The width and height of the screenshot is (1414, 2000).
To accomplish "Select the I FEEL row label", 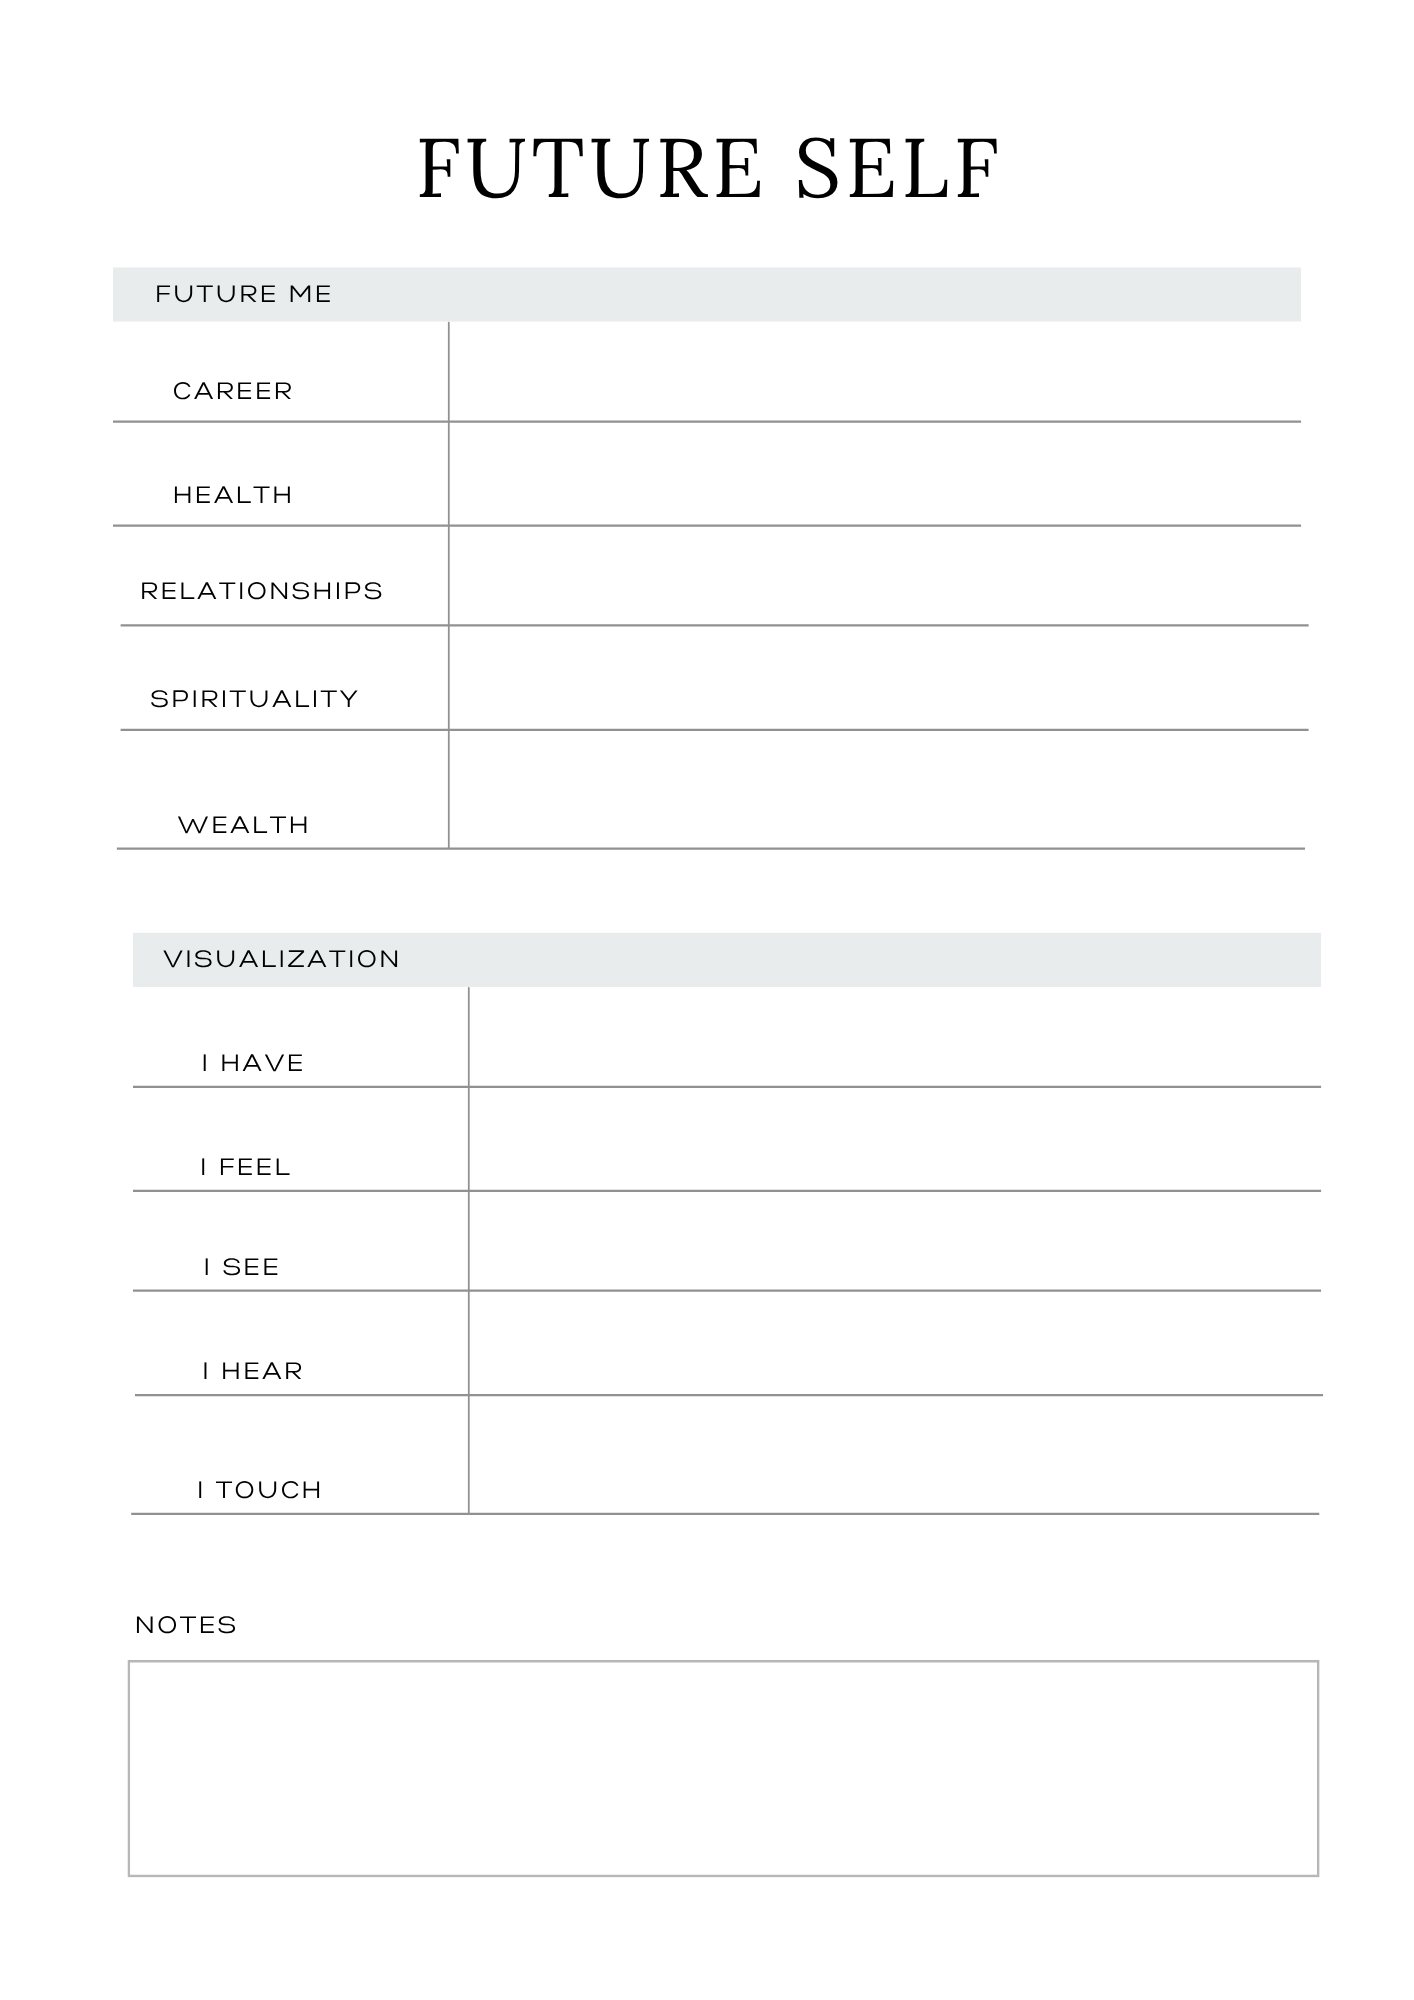I will pyautogui.click(x=245, y=1167).
